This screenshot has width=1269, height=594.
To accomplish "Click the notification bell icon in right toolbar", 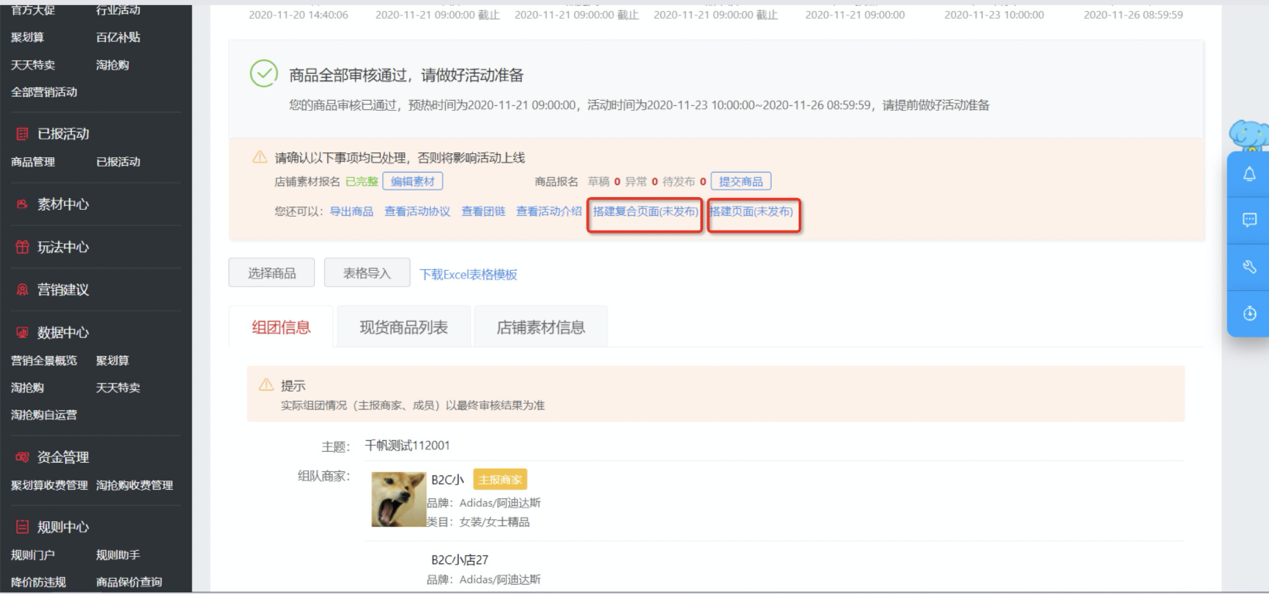I will 1249,175.
